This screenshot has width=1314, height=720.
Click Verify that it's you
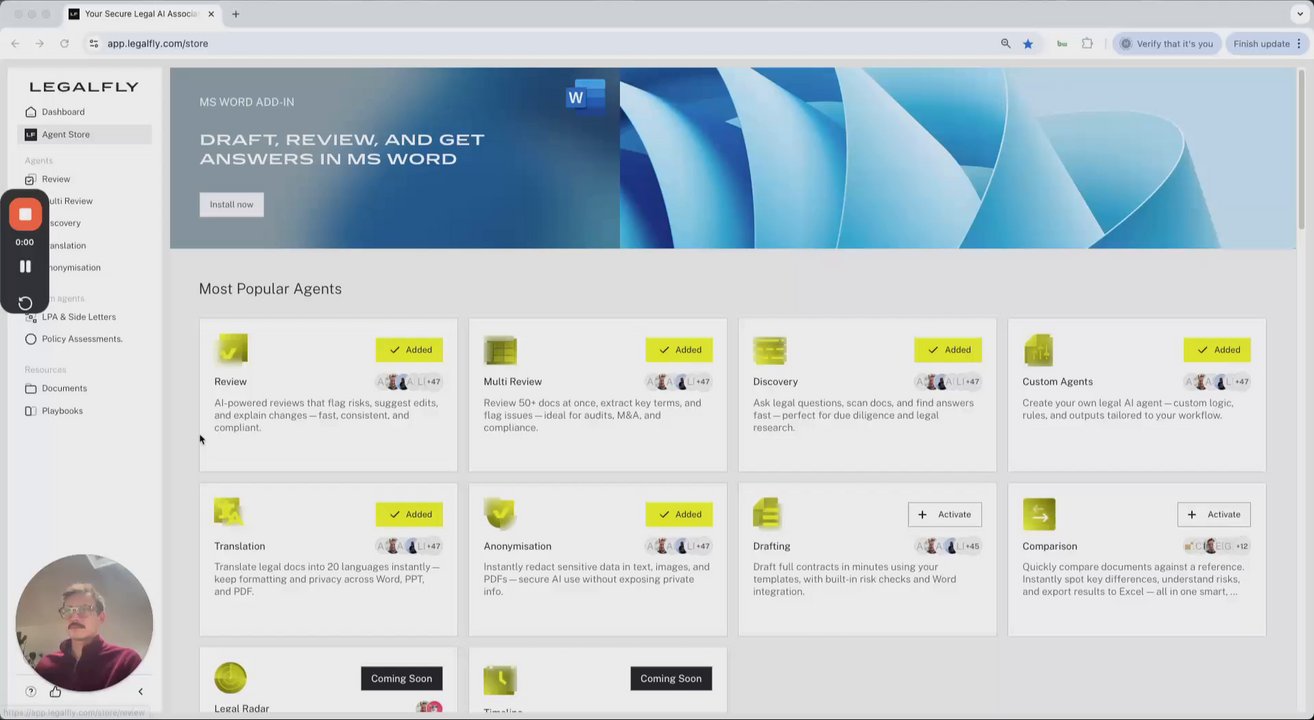point(1167,44)
